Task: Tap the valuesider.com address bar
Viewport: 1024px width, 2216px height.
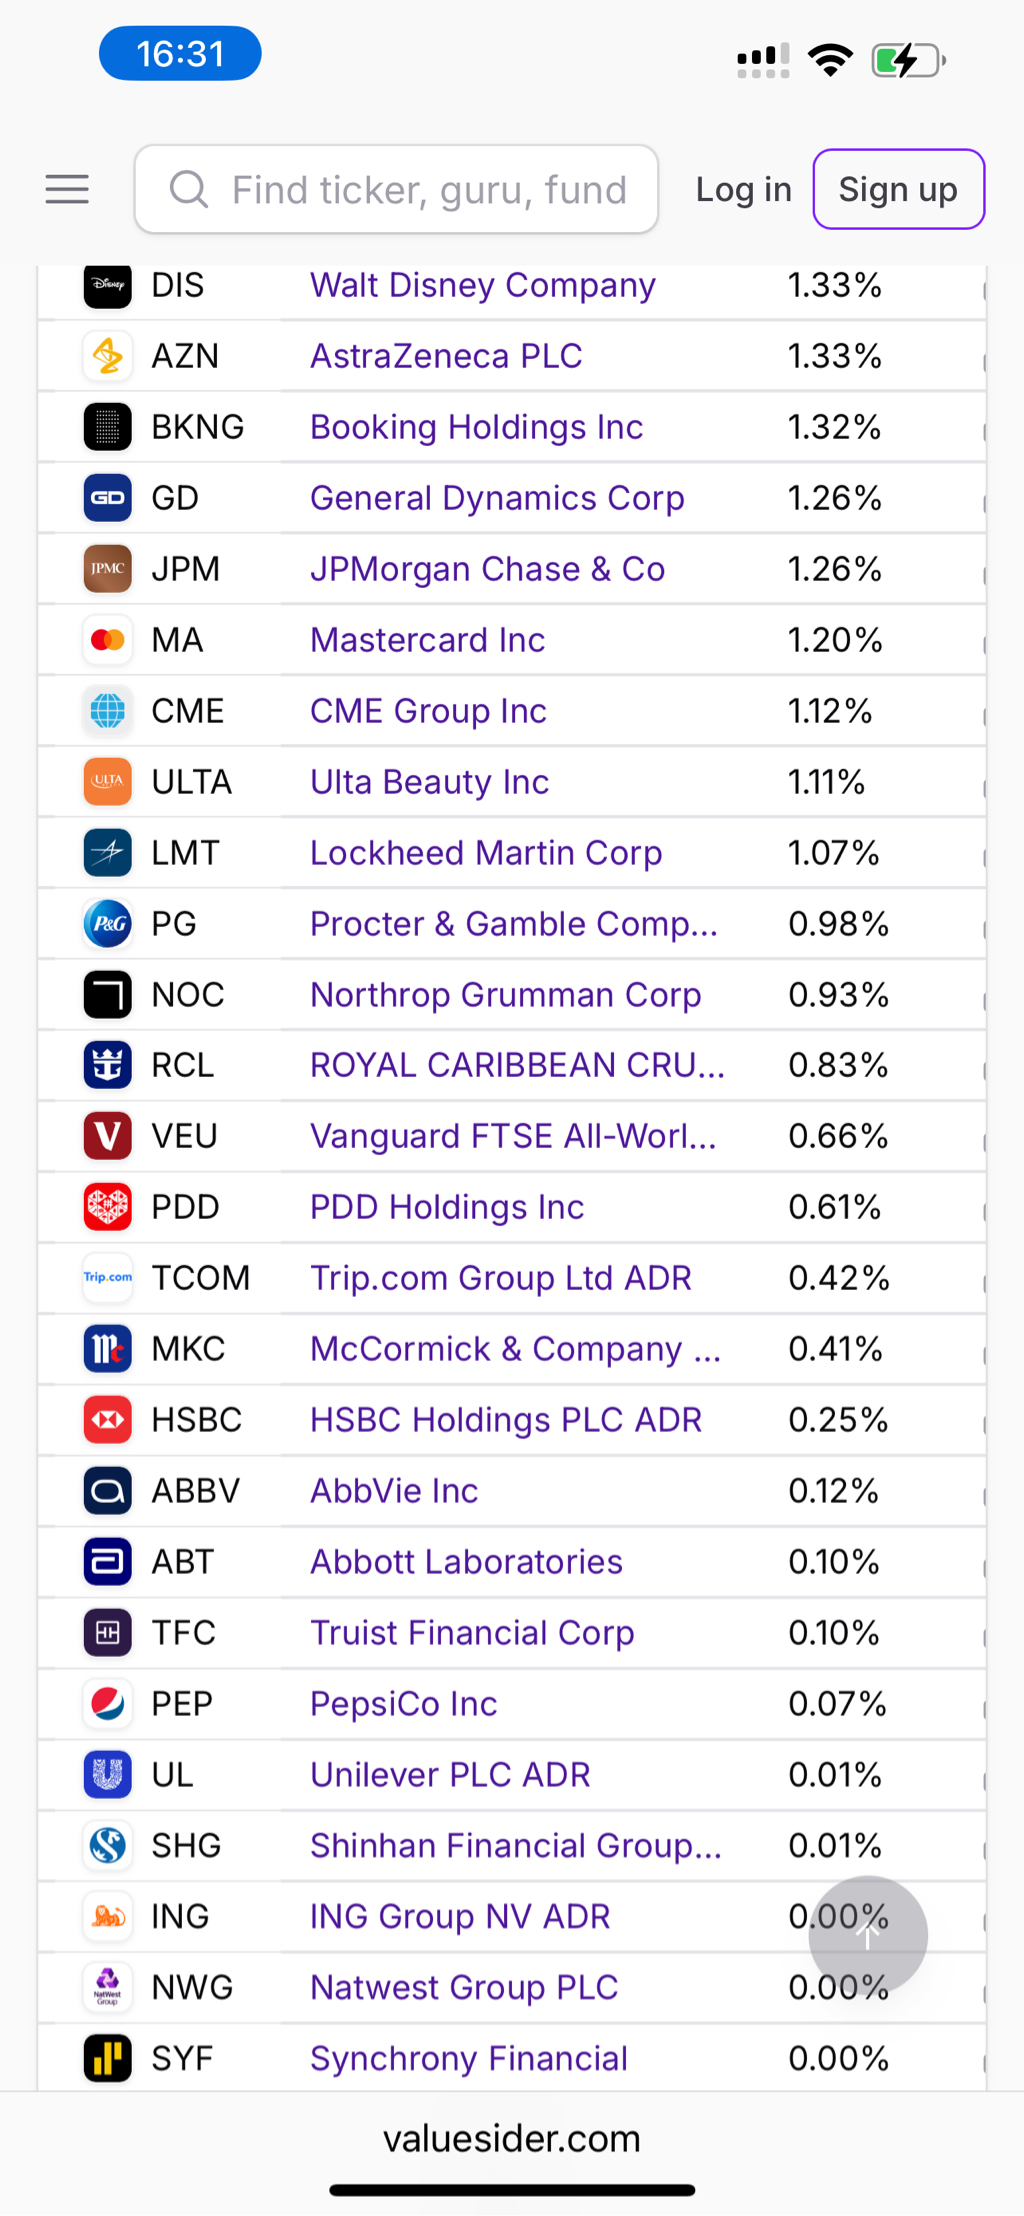Action: 512,2138
